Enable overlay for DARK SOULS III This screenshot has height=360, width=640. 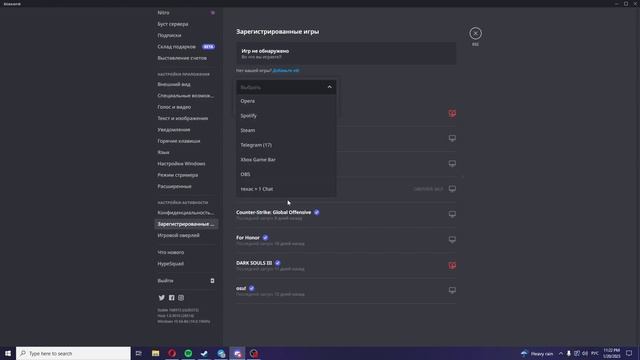[x=452, y=265]
